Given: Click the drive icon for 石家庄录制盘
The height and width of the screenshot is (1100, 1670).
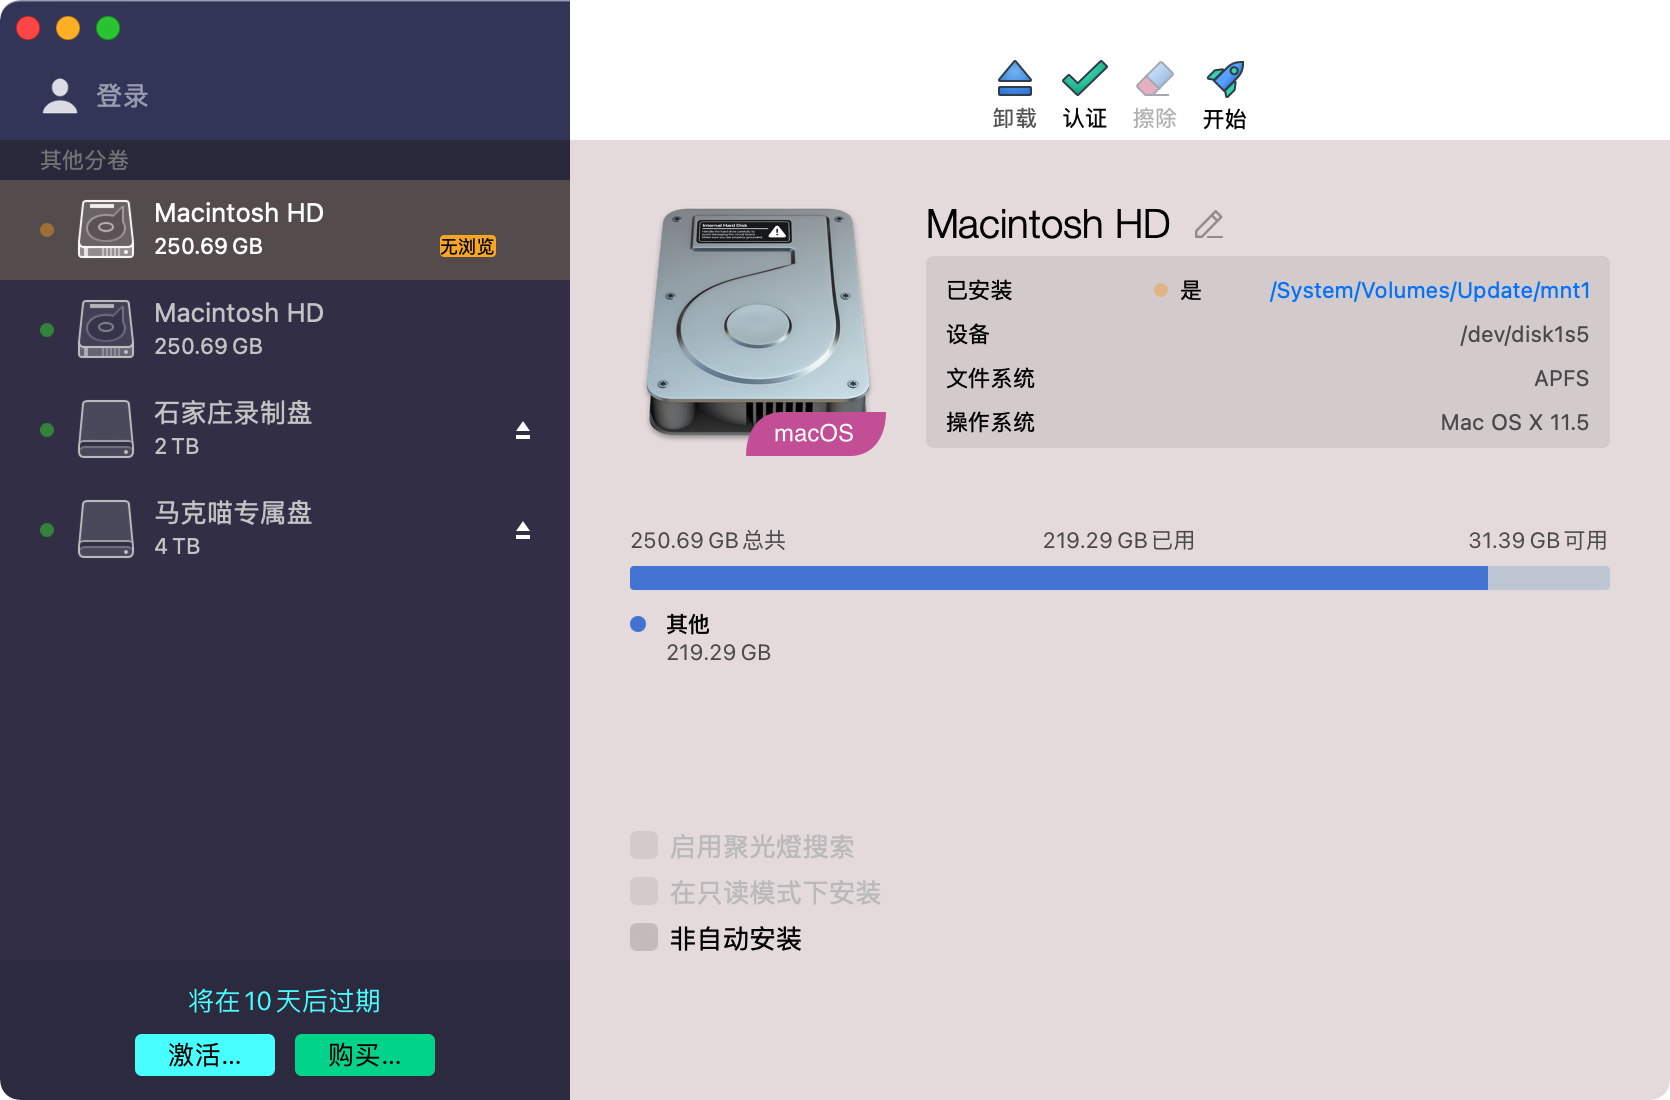Looking at the screenshot, I should (x=106, y=429).
